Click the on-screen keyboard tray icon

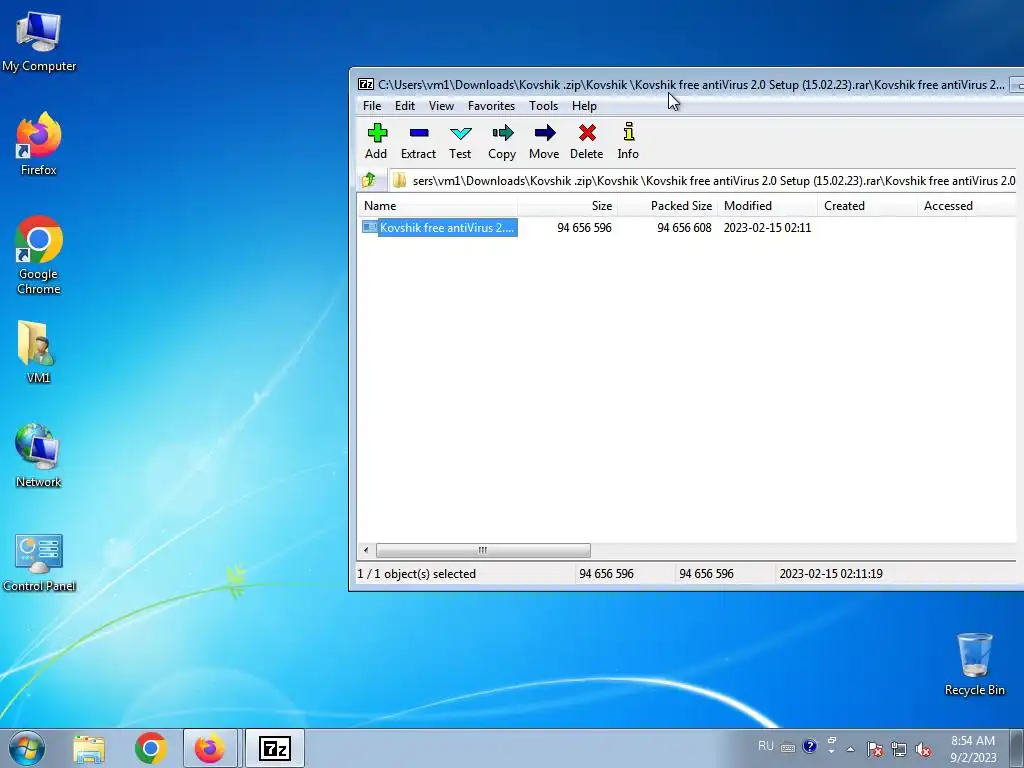[788, 748]
